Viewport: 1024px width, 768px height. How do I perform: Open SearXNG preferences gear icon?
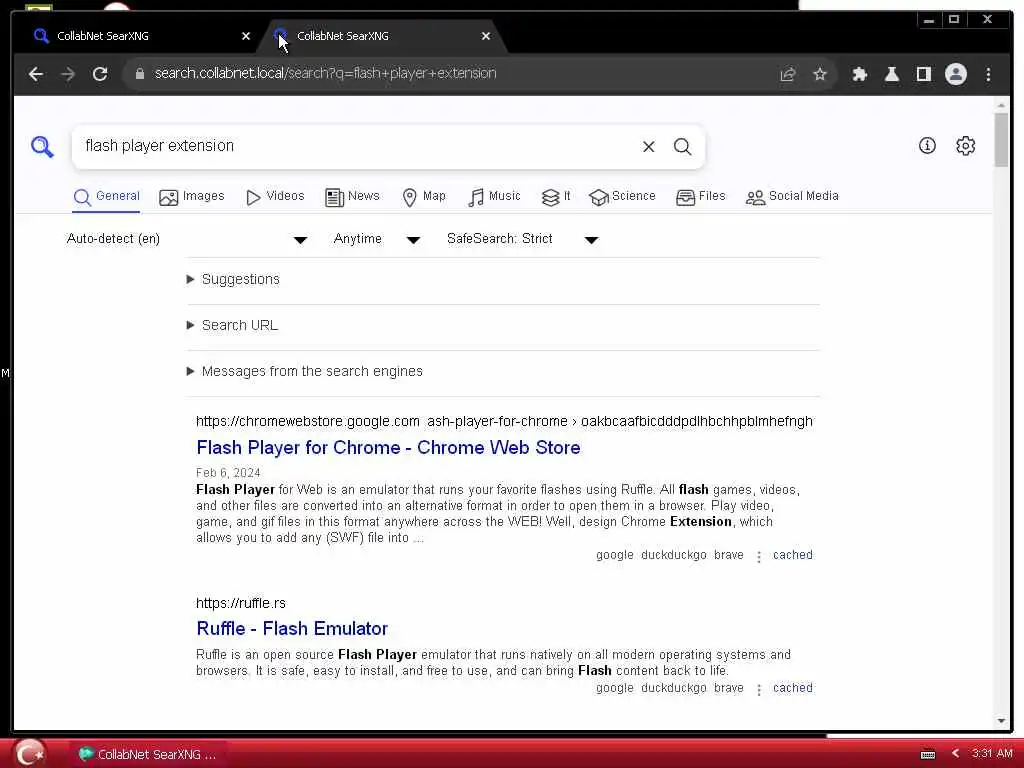click(x=965, y=146)
